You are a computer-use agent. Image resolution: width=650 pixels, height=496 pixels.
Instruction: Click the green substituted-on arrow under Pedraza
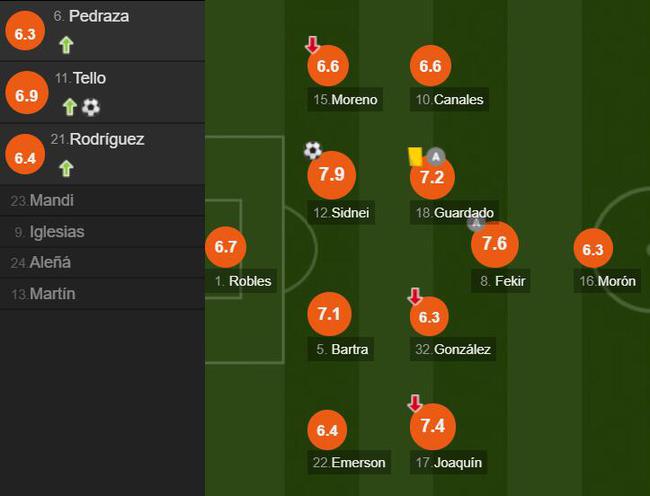coord(66,44)
